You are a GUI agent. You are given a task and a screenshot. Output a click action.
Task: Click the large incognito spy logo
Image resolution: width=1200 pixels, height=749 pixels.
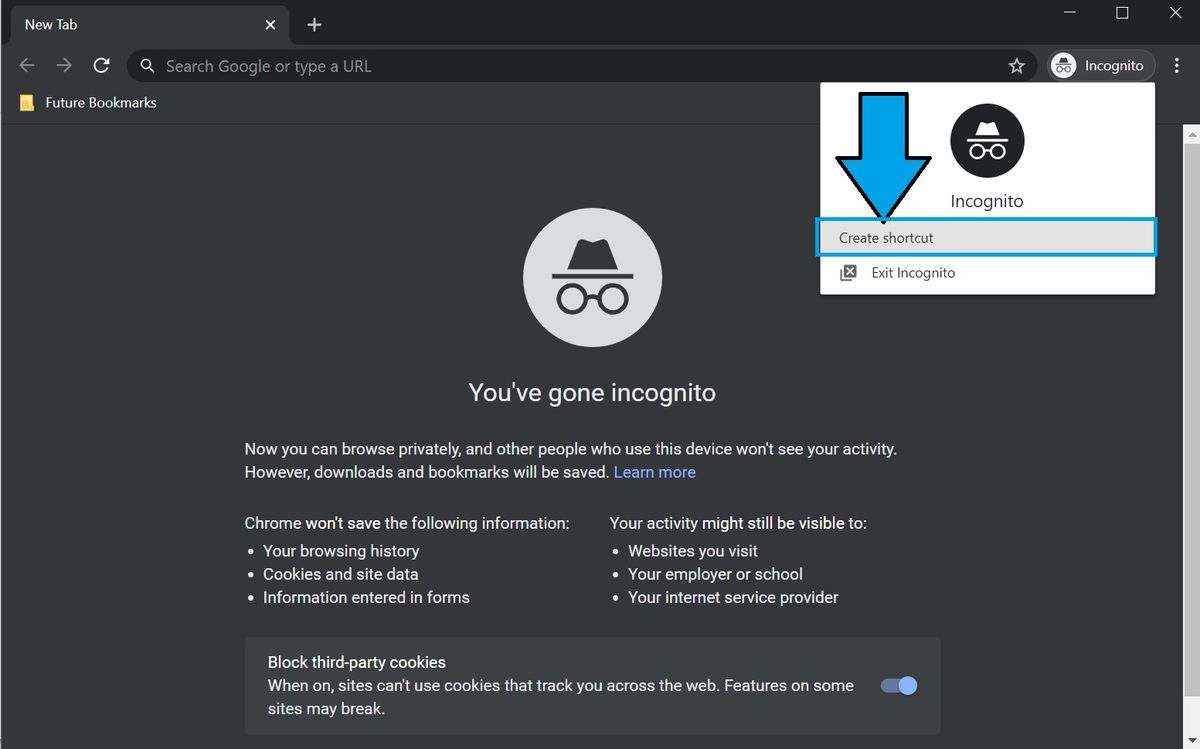point(592,277)
